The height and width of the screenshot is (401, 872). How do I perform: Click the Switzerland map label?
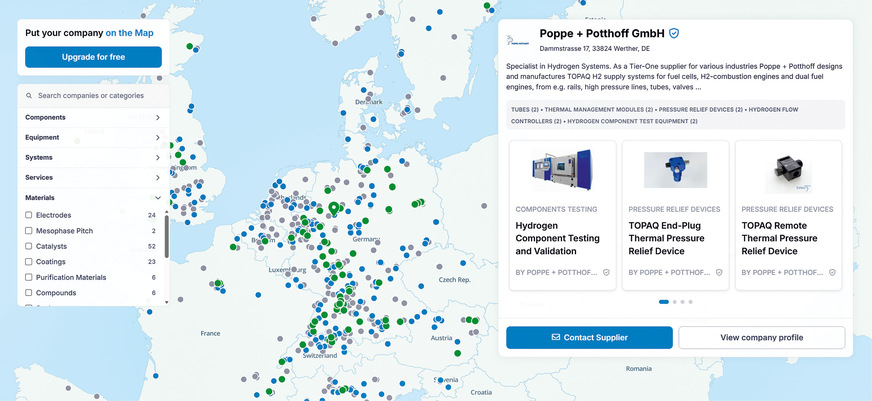click(x=320, y=355)
